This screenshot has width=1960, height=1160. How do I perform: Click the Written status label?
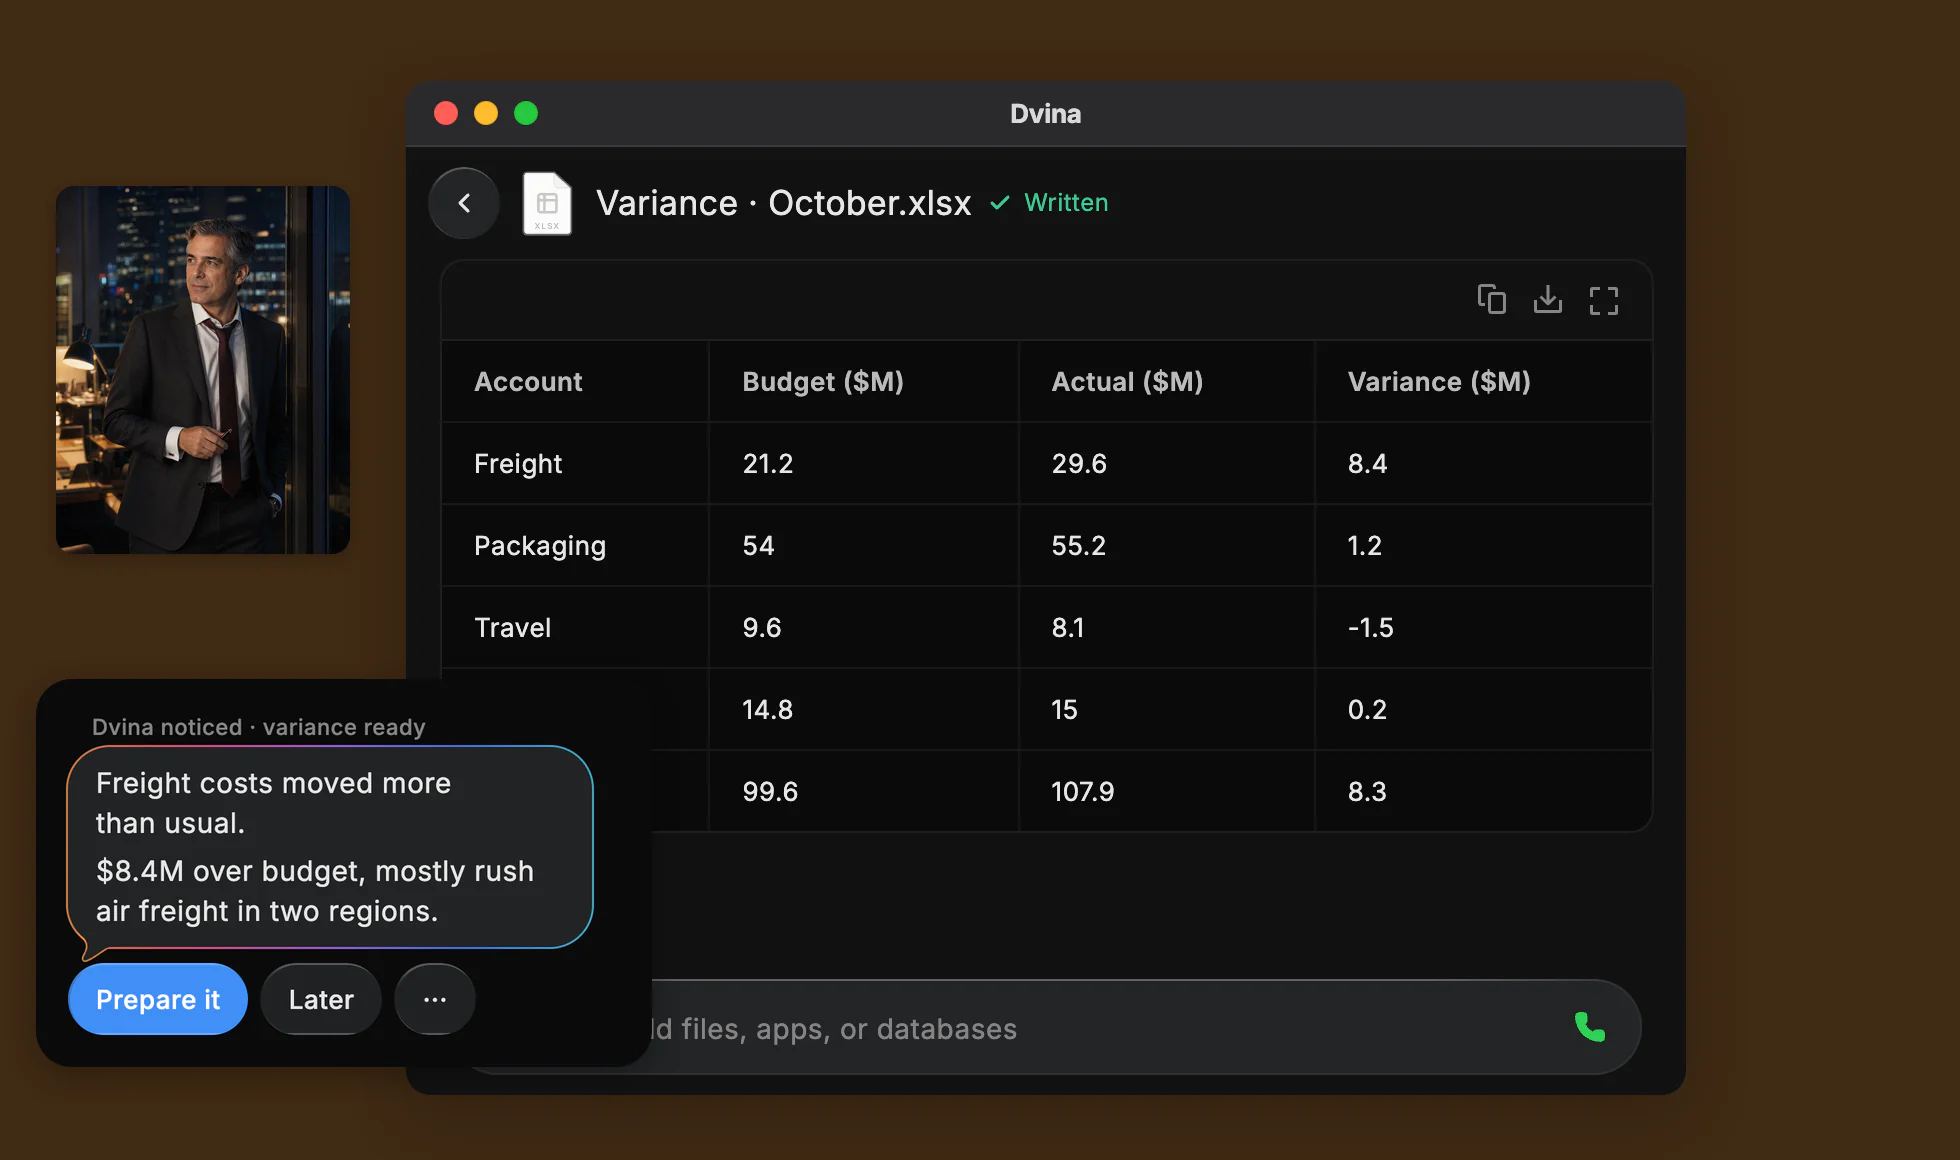click(x=1066, y=203)
